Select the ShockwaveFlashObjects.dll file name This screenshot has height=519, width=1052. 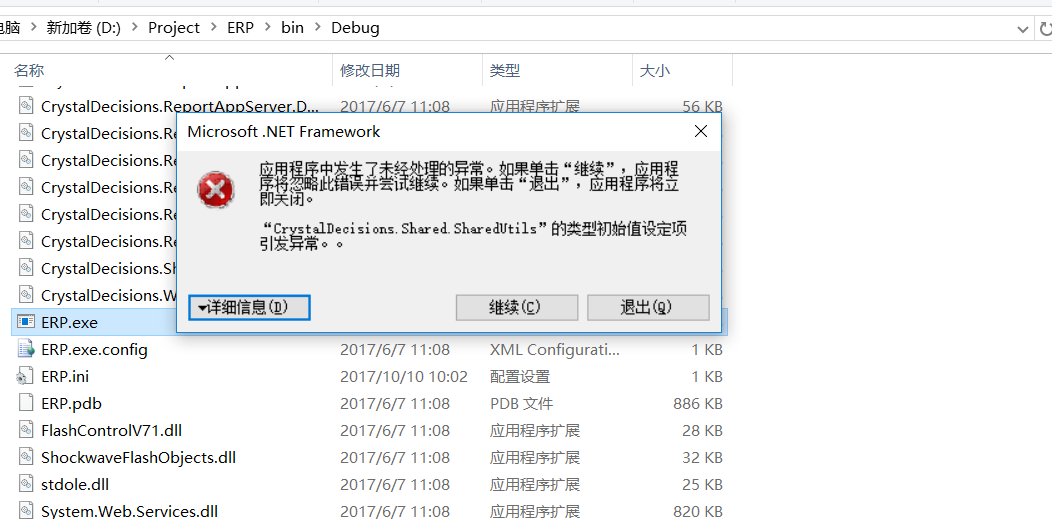point(138,457)
